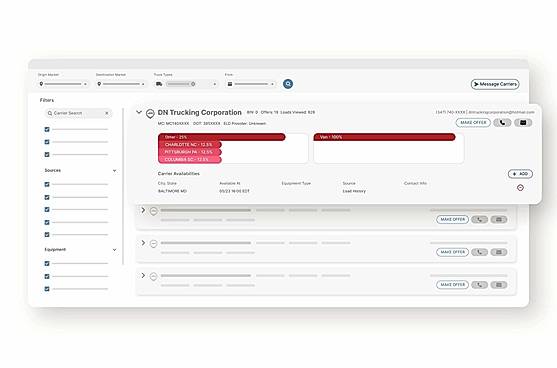Click the truck status icon beside DN Trucking
The image size is (557, 368).
(x=150, y=114)
